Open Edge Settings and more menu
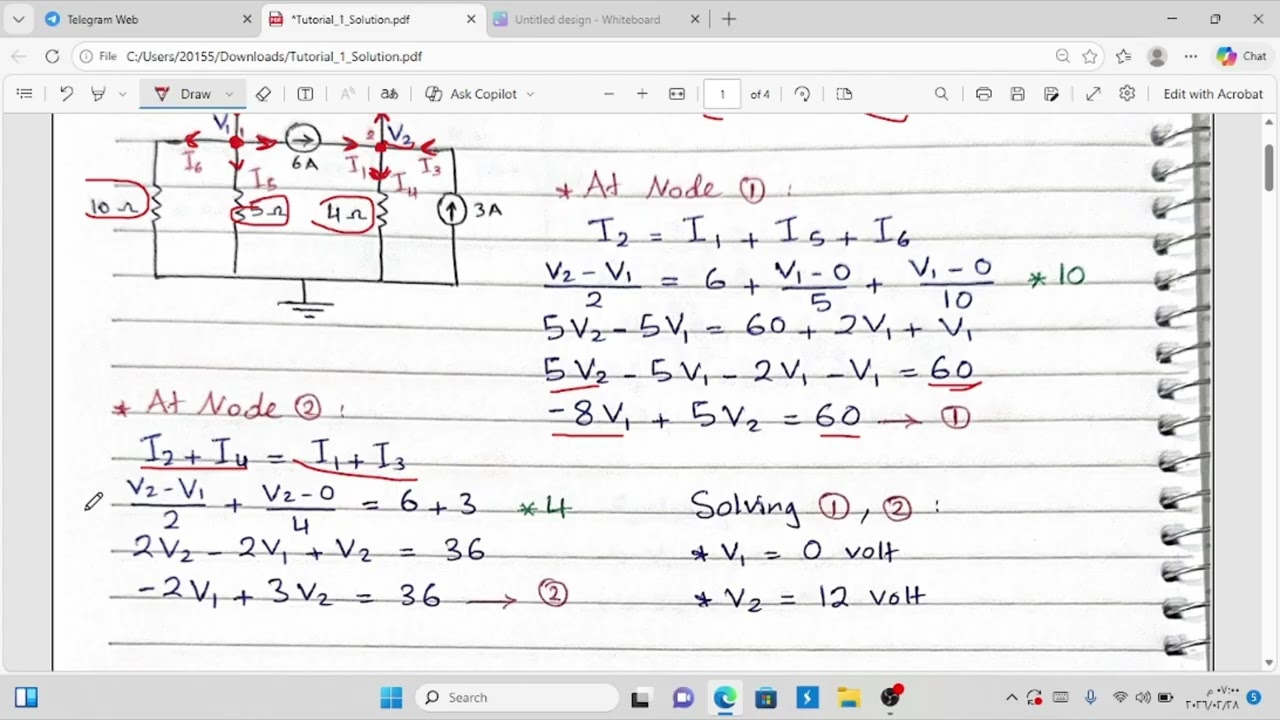The image size is (1280, 720). click(1190, 57)
